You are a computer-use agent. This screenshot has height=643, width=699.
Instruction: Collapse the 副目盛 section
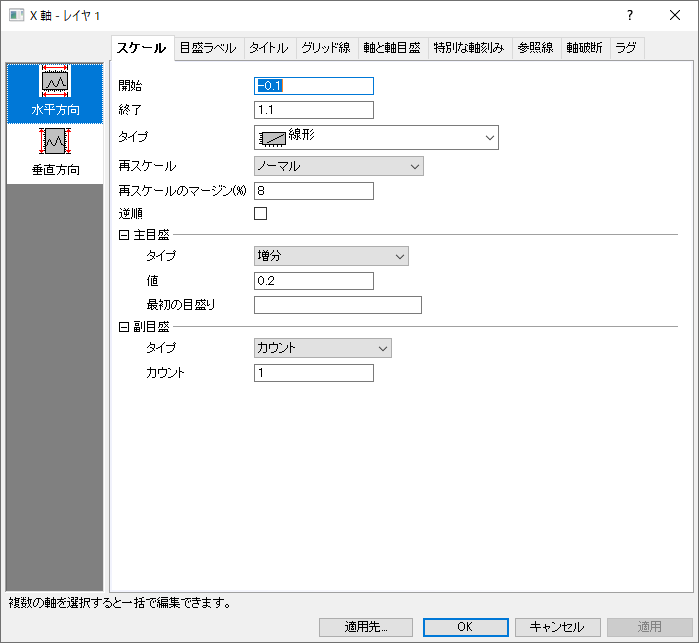123,327
